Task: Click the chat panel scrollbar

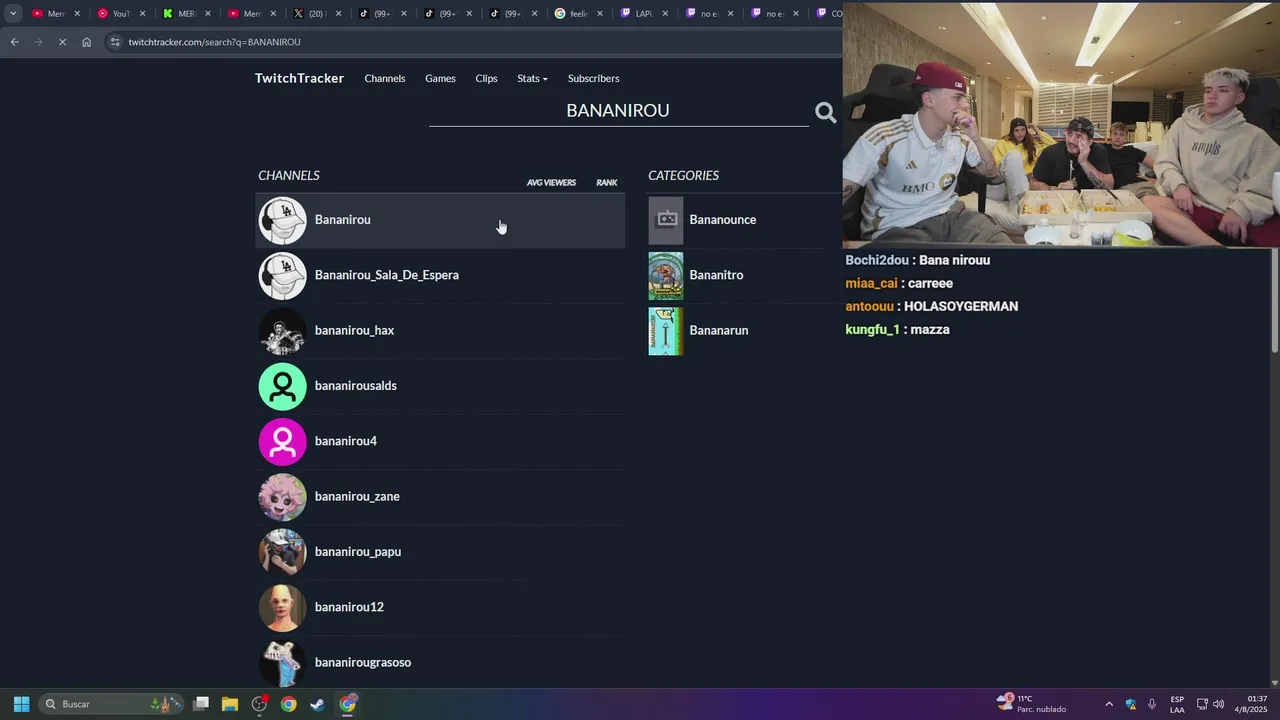Action: pos(1275,300)
